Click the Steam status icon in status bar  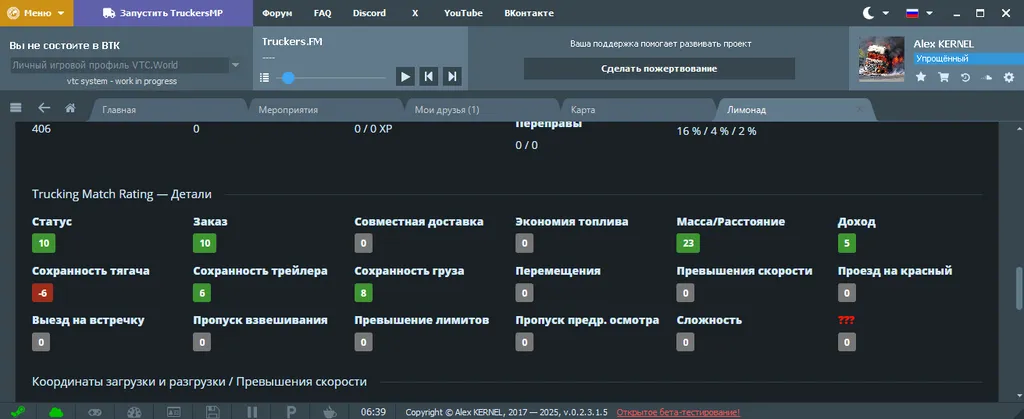point(18,411)
